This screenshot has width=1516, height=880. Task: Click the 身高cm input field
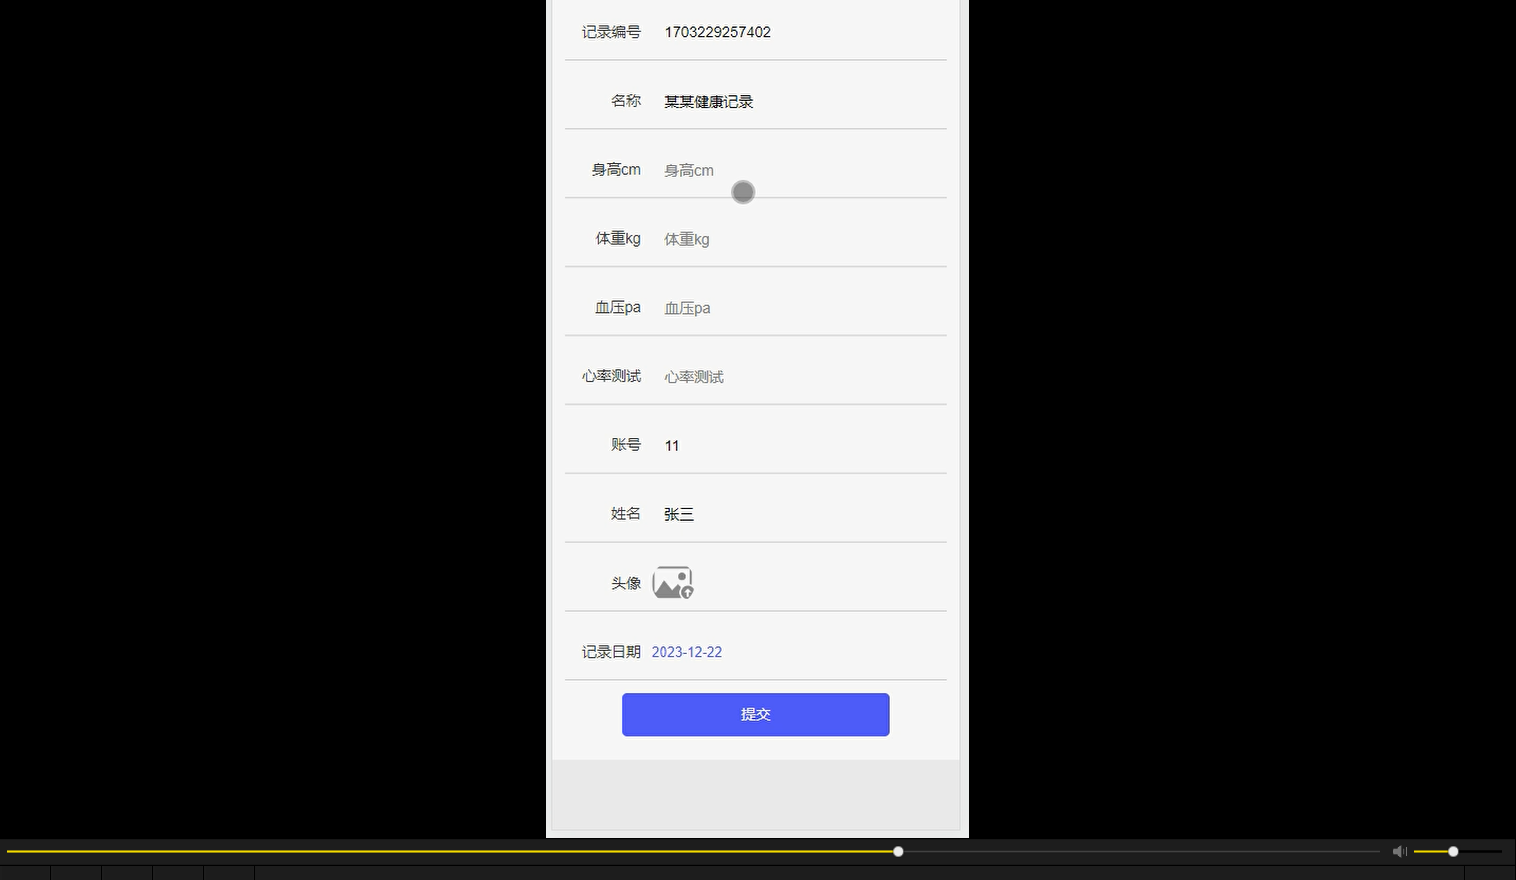tap(780, 170)
